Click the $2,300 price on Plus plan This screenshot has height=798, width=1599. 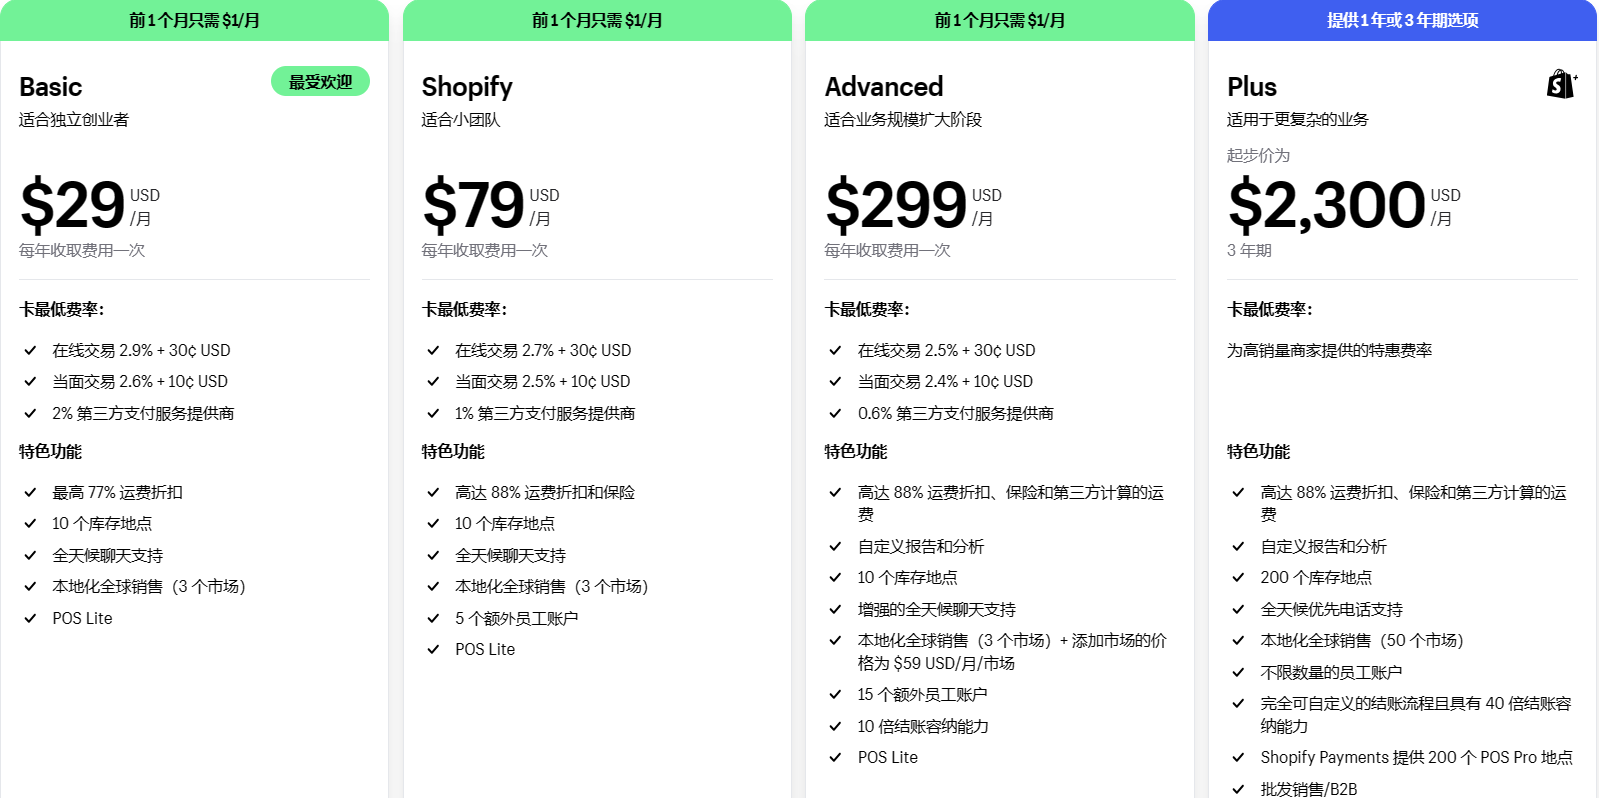click(1326, 205)
